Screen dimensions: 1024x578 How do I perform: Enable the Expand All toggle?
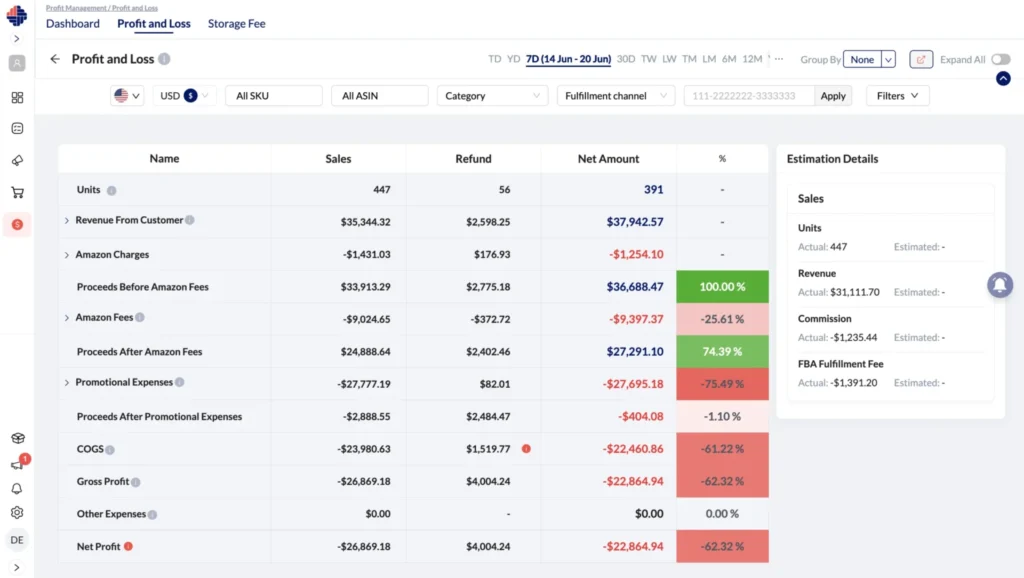point(1000,59)
